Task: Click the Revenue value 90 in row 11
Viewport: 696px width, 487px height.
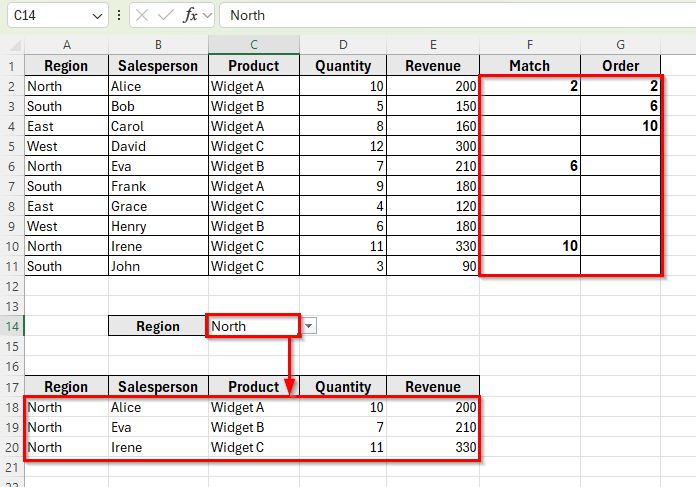Action: pos(433,266)
